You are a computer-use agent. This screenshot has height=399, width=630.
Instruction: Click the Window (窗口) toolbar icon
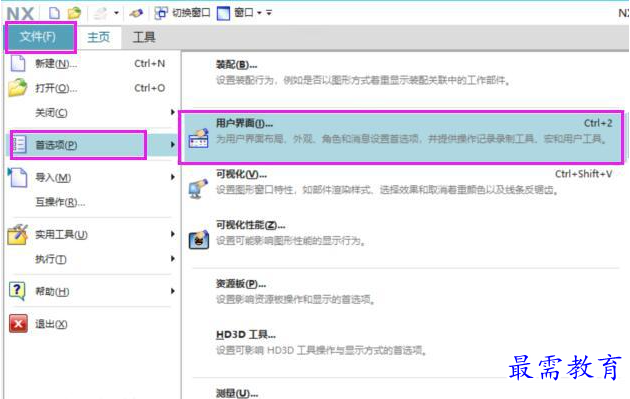[223, 13]
